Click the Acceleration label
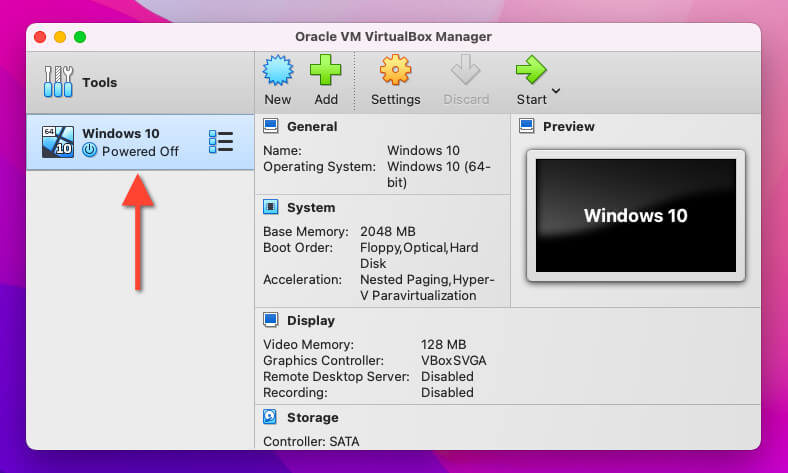 pos(302,280)
